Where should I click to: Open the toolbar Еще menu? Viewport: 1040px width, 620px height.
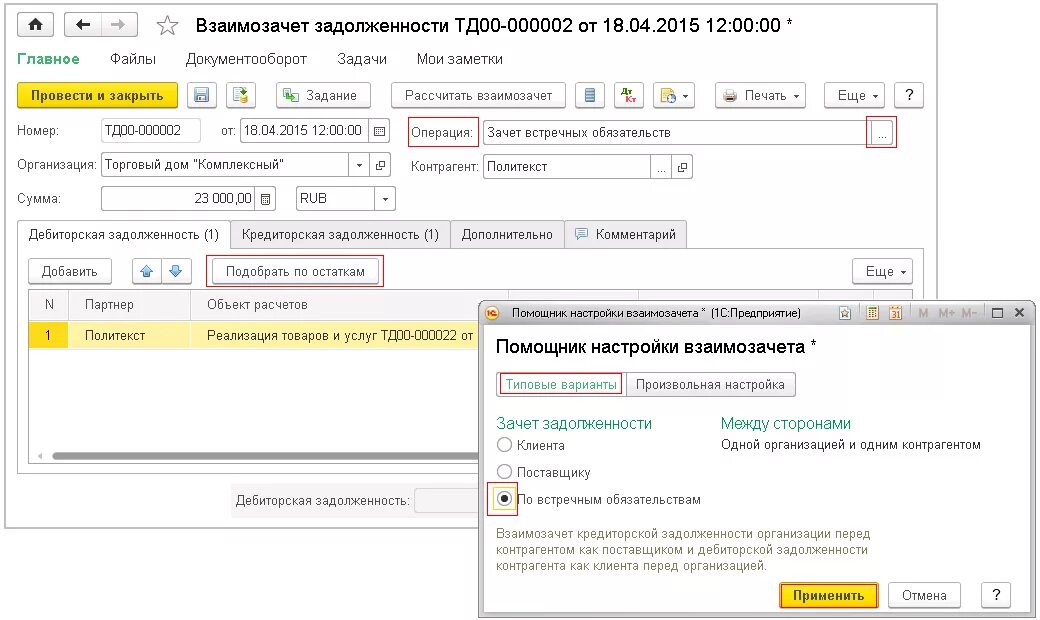pos(856,95)
